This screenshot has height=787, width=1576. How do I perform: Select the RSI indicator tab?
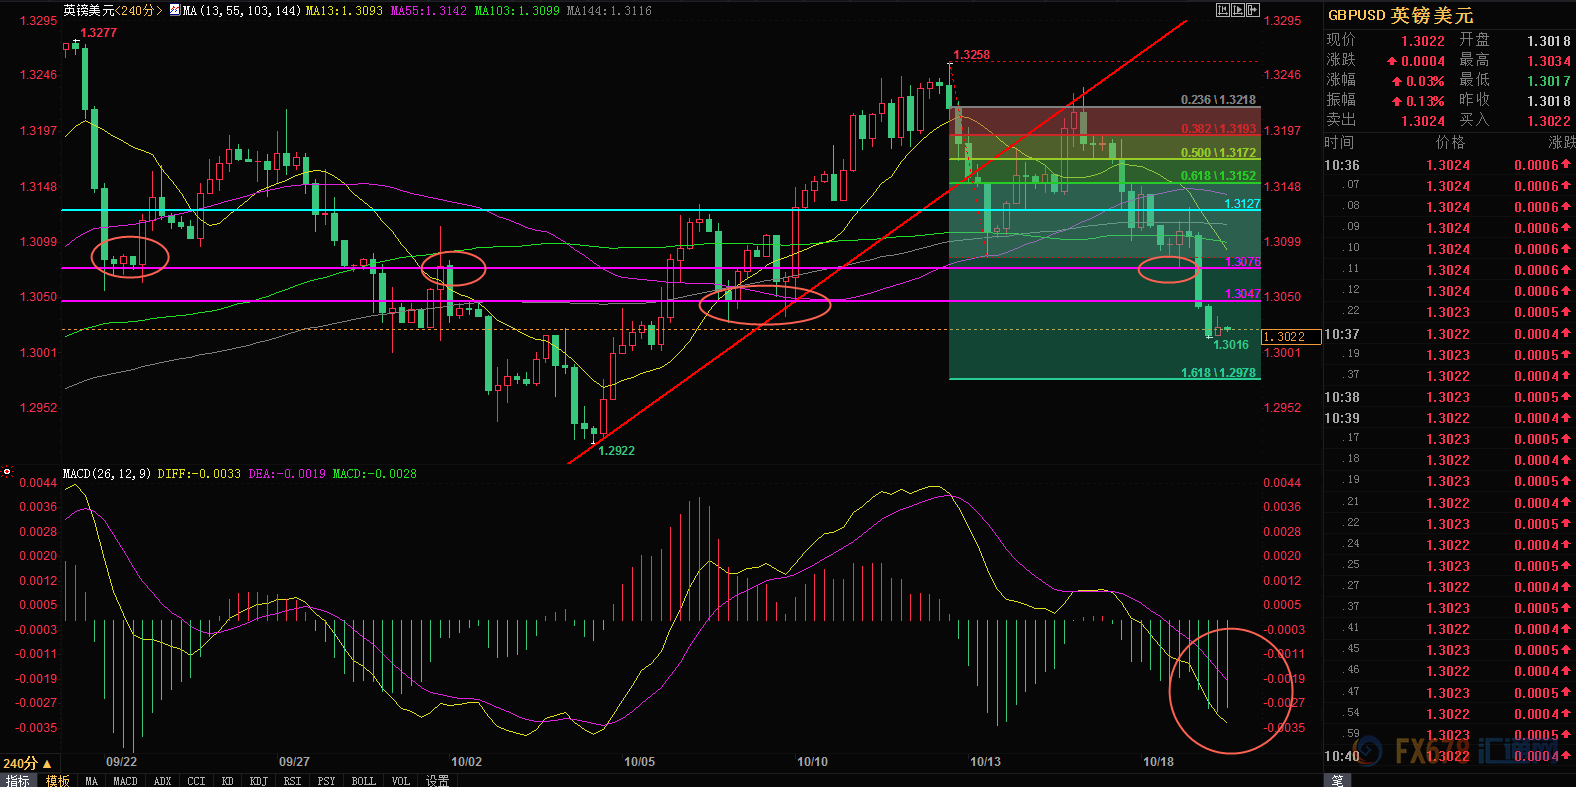292,781
